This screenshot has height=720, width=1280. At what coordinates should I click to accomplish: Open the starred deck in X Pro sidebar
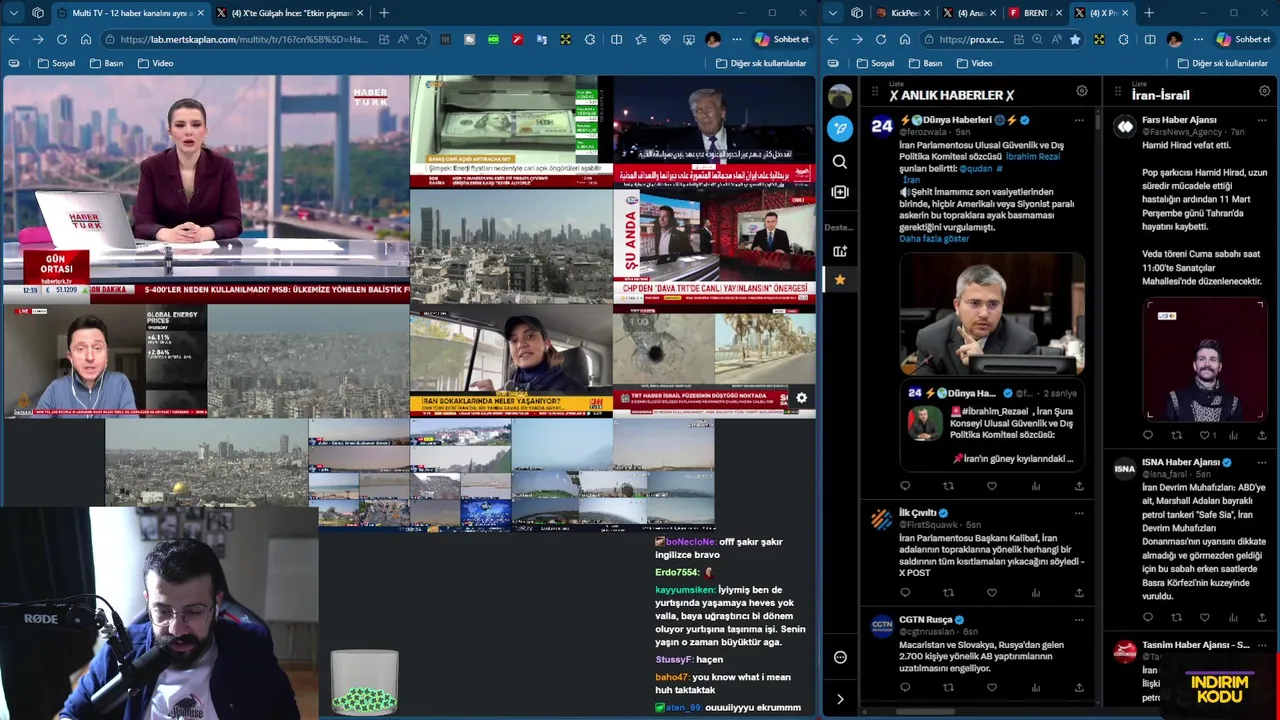click(840, 280)
